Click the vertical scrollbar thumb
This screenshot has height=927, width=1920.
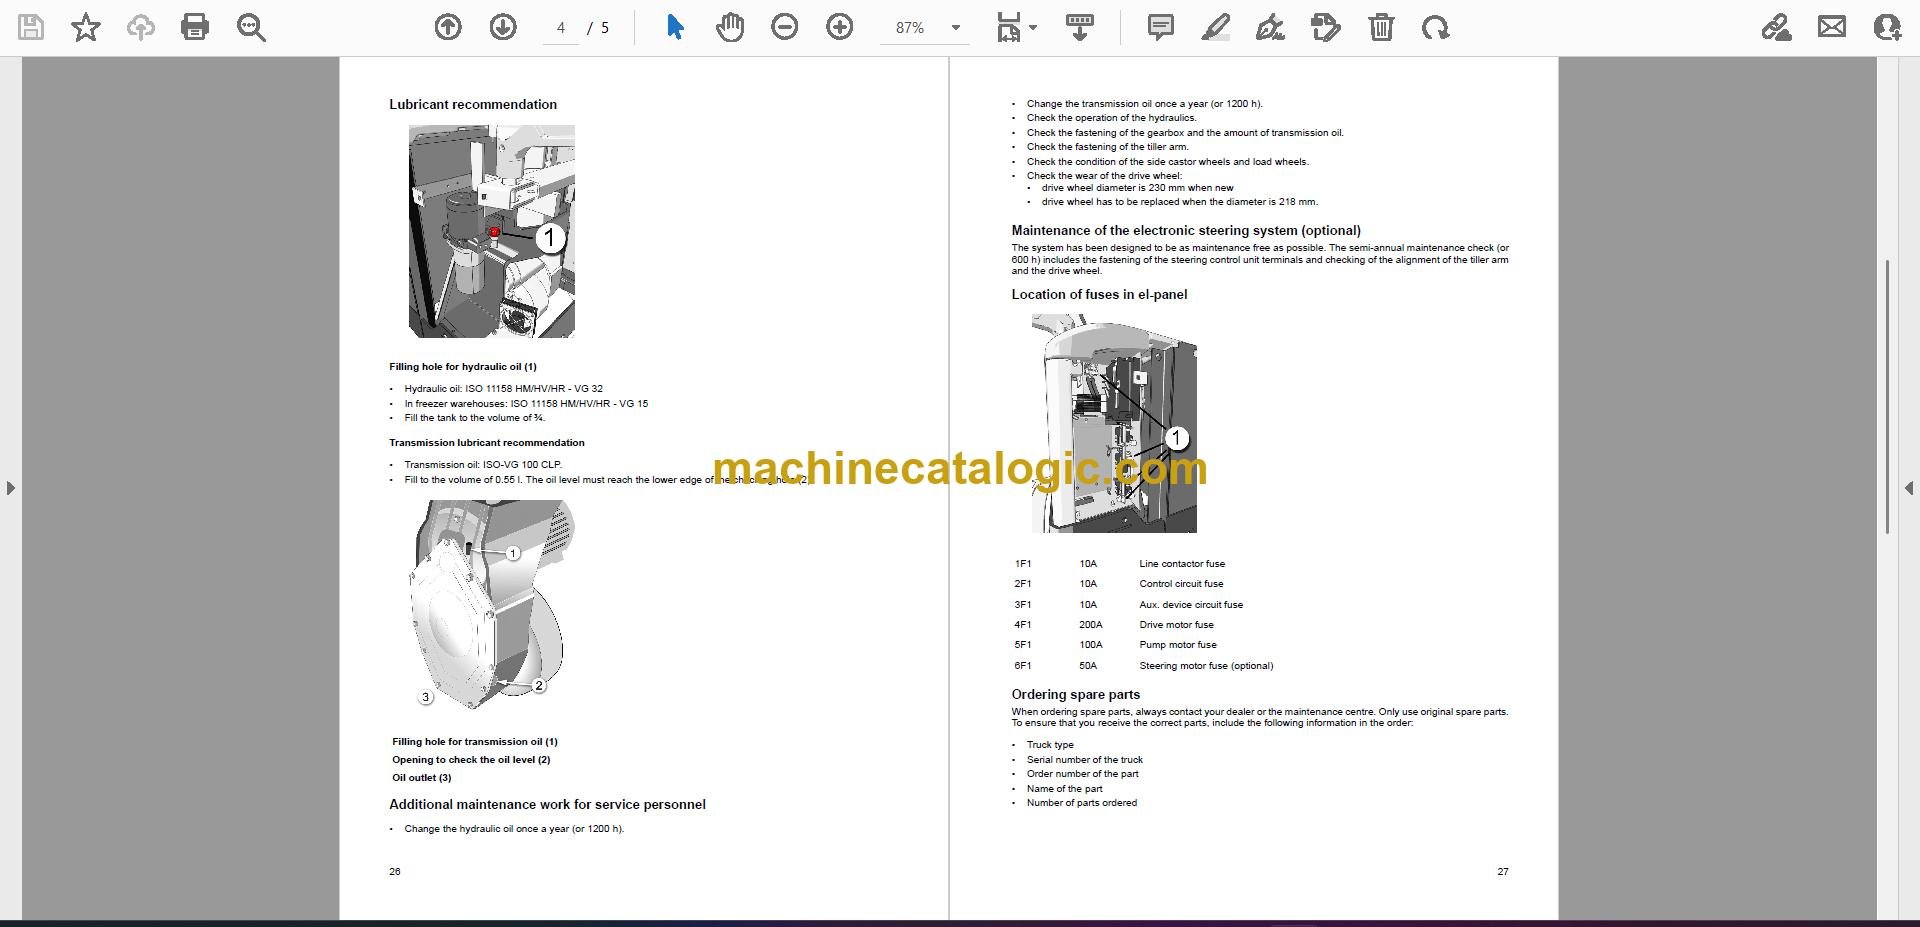point(1888,396)
